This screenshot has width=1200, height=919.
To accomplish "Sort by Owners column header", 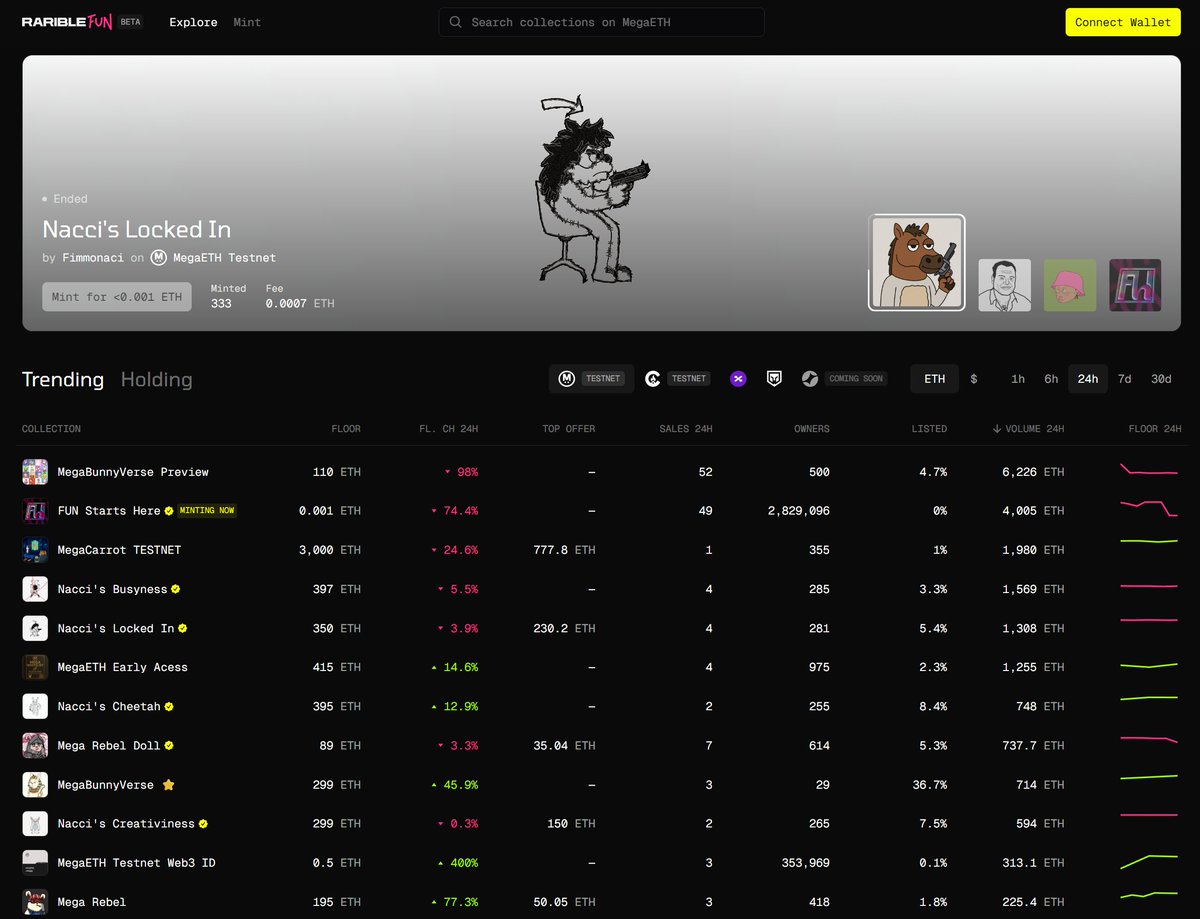I will coord(811,429).
